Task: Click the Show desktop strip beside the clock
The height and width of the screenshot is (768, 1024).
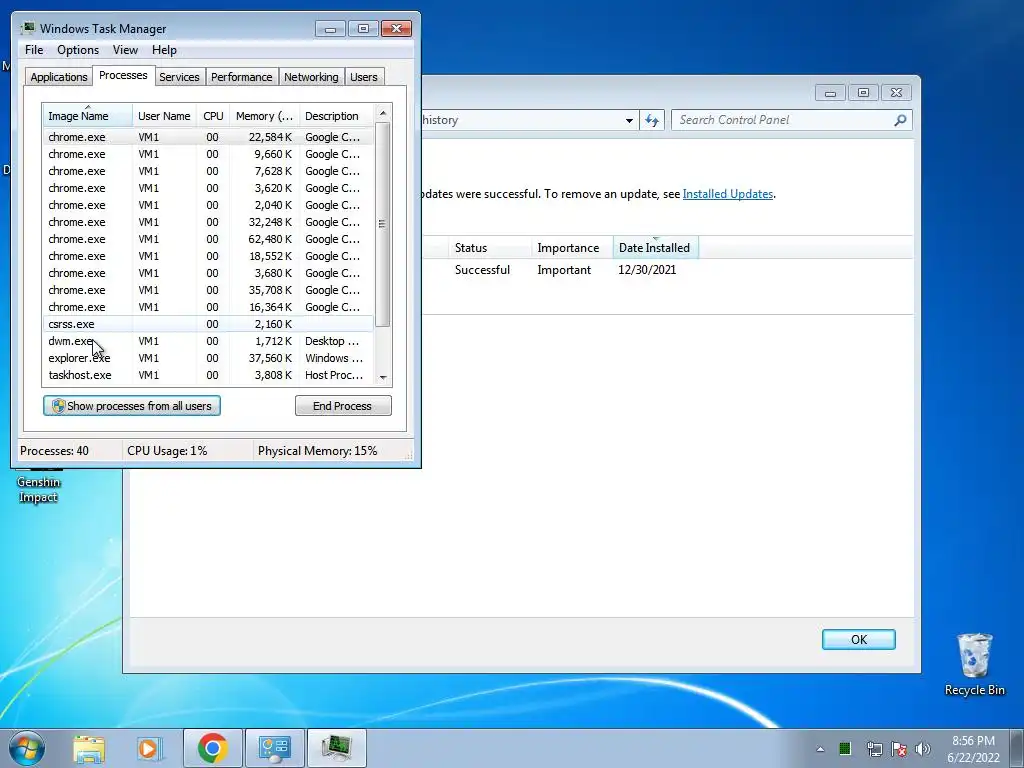Action: [1017, 748]
